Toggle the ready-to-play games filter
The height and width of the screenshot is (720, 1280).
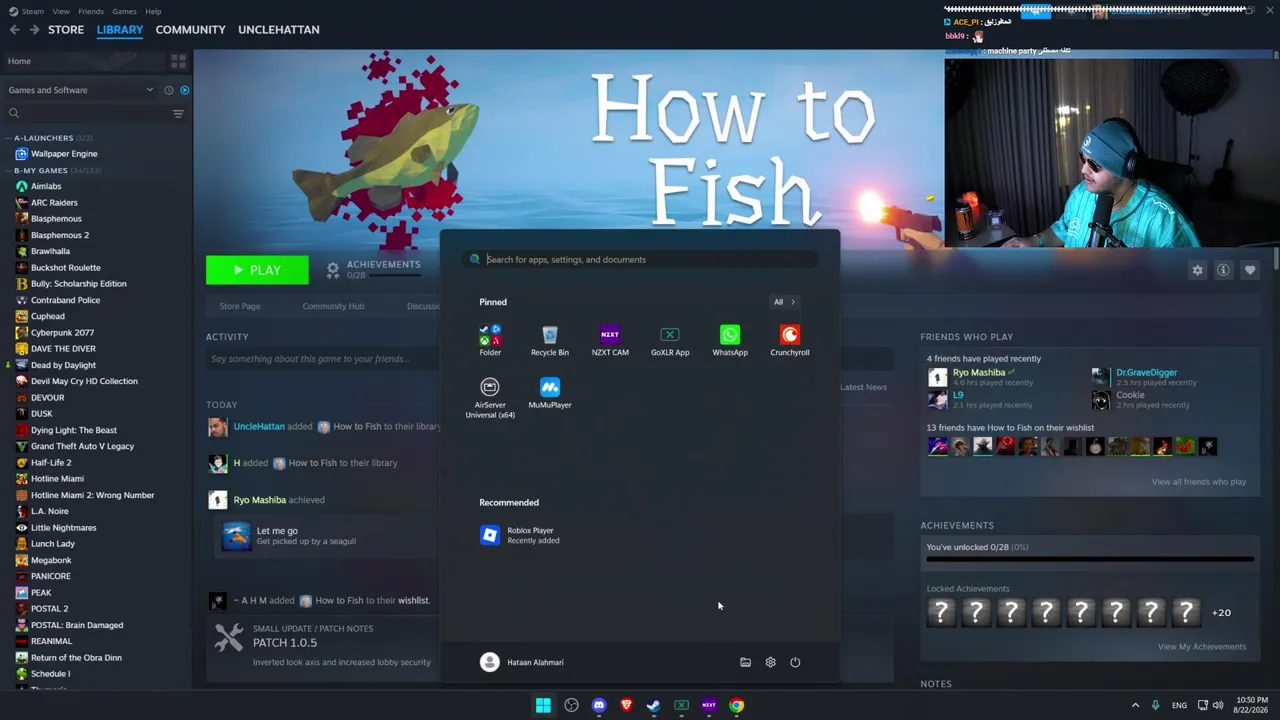tap(185, 90)
